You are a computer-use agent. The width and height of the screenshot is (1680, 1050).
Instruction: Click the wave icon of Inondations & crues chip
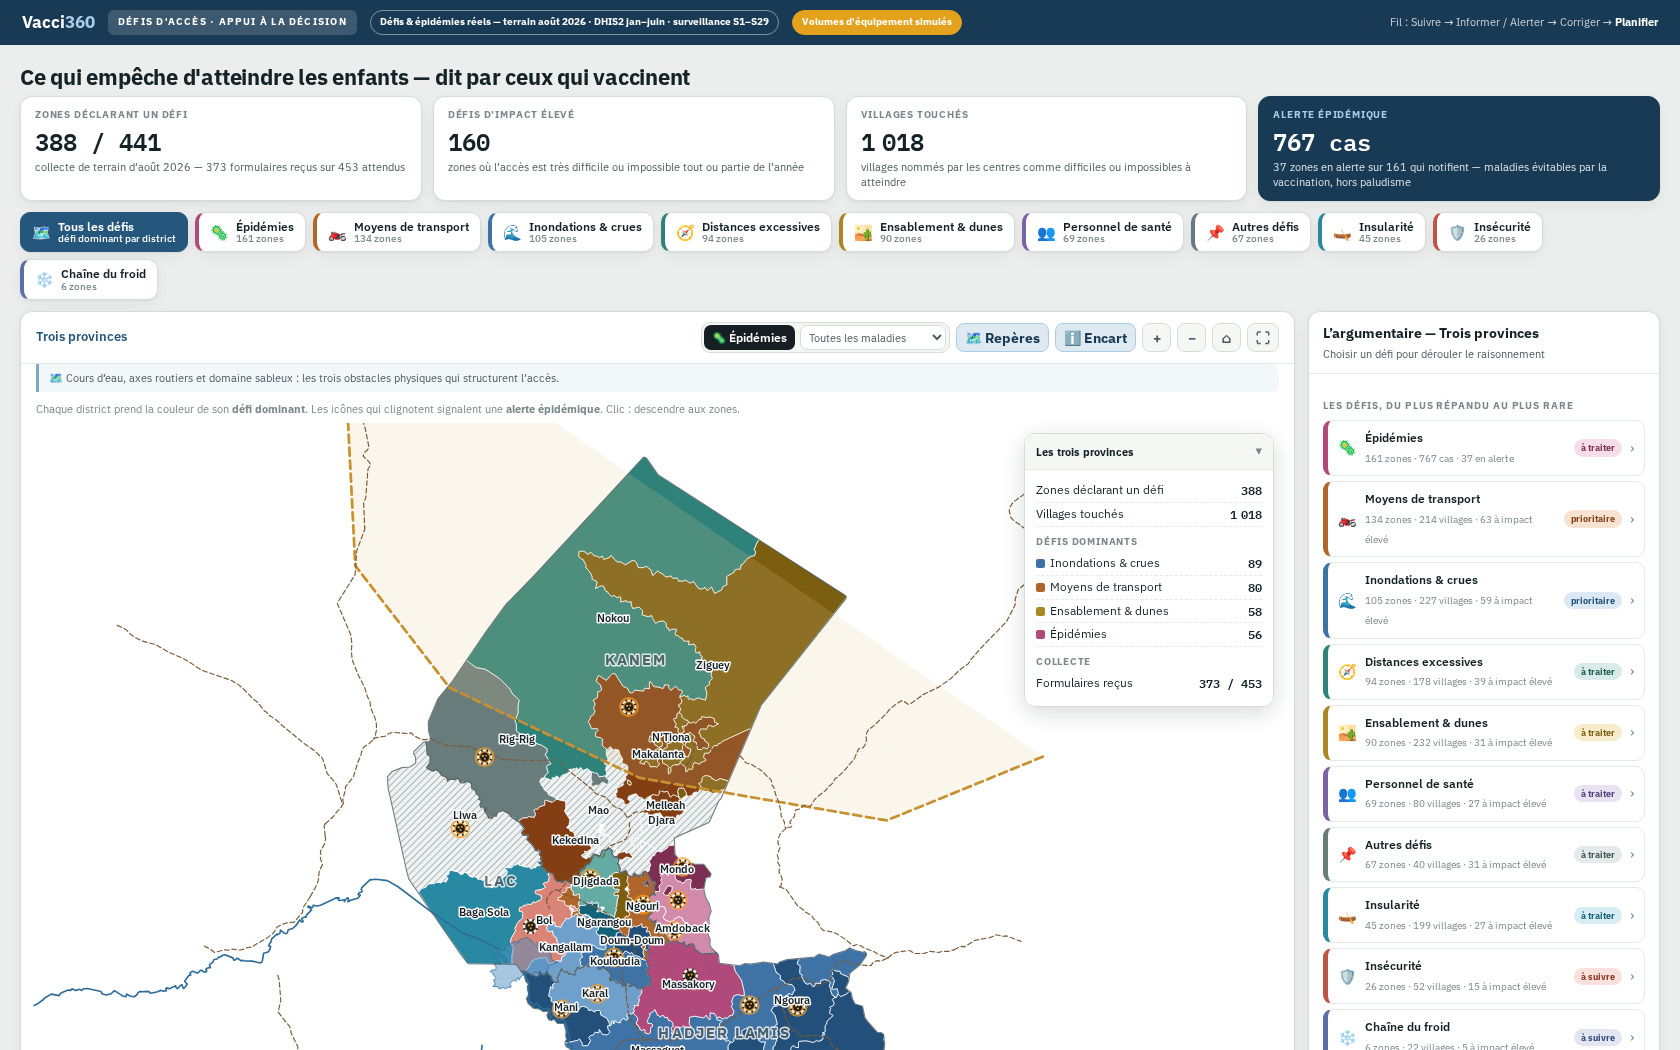click(x=512, y=233)
